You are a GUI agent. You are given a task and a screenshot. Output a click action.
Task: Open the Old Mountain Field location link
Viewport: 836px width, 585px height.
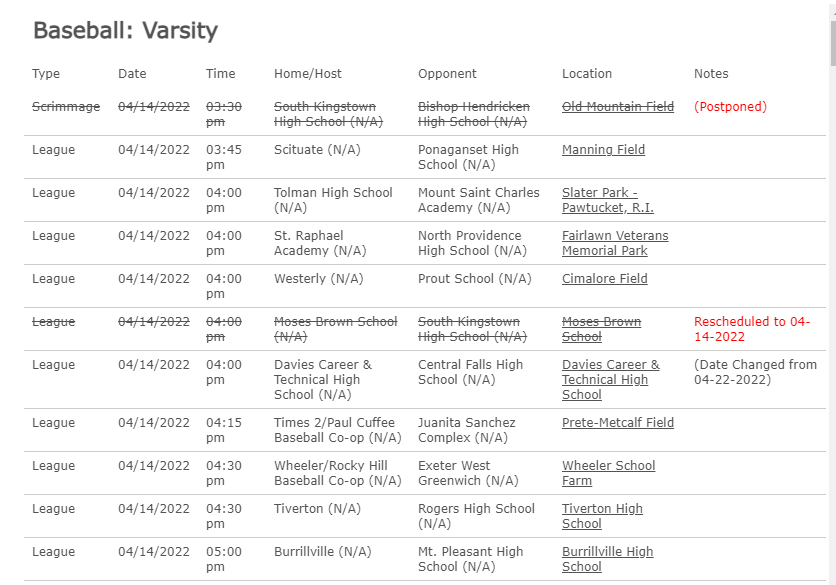click(617, 107)
